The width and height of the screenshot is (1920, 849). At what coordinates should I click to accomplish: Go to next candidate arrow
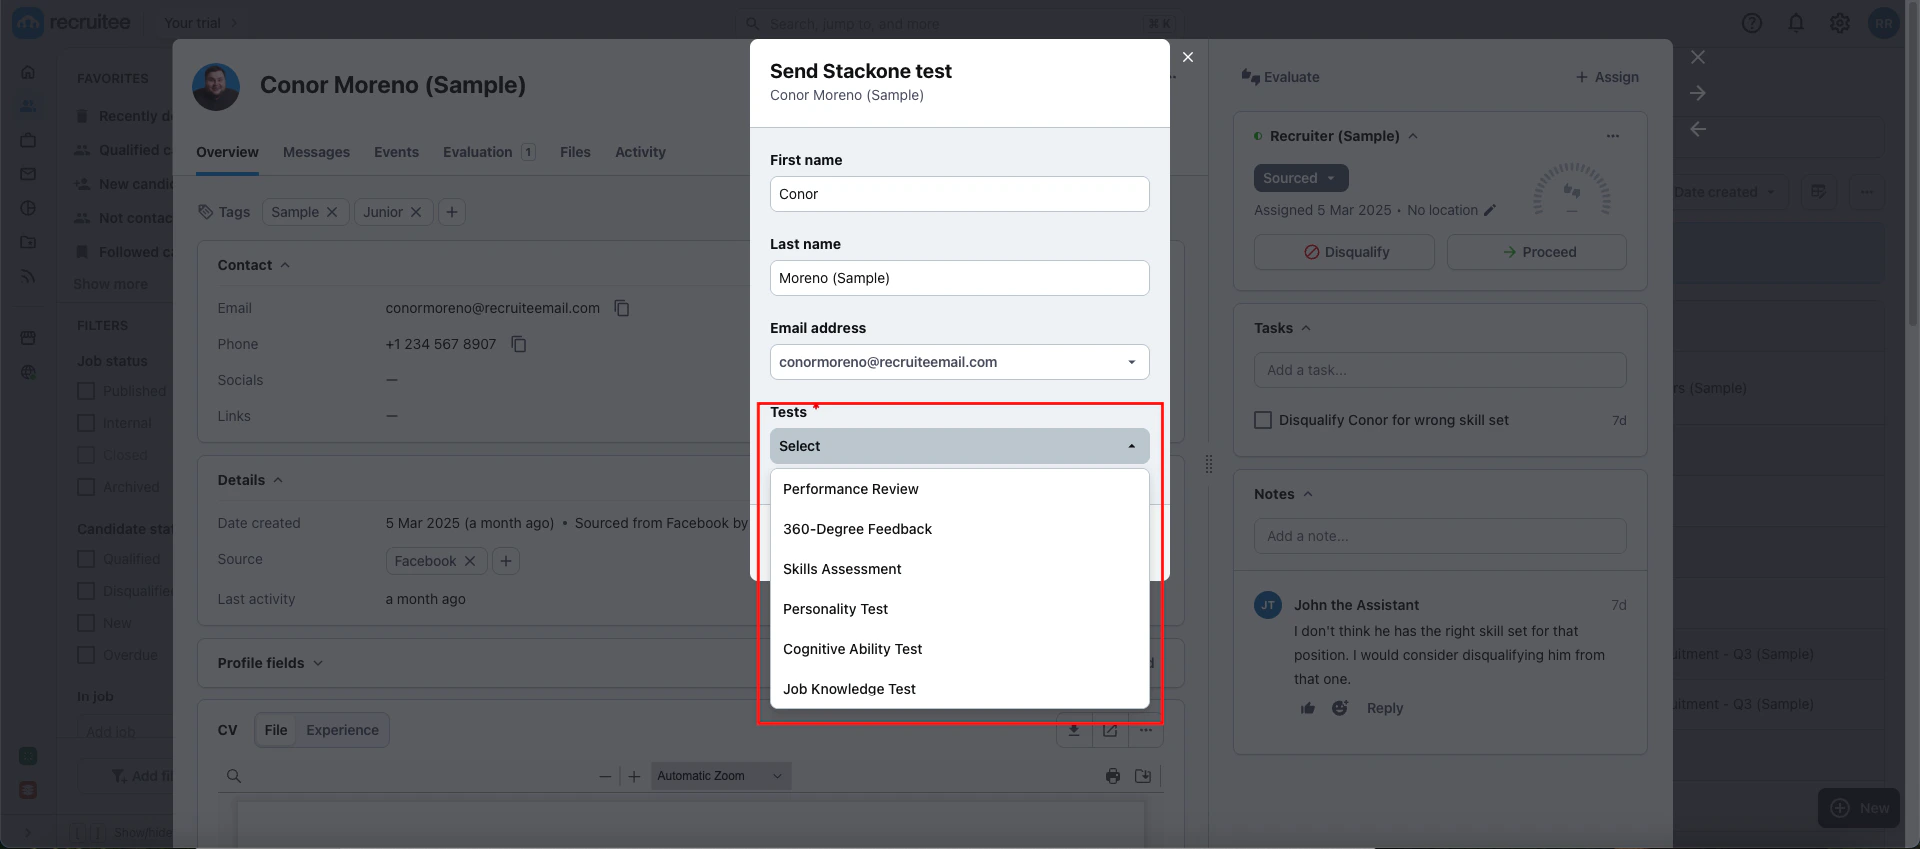point(1698,93)
